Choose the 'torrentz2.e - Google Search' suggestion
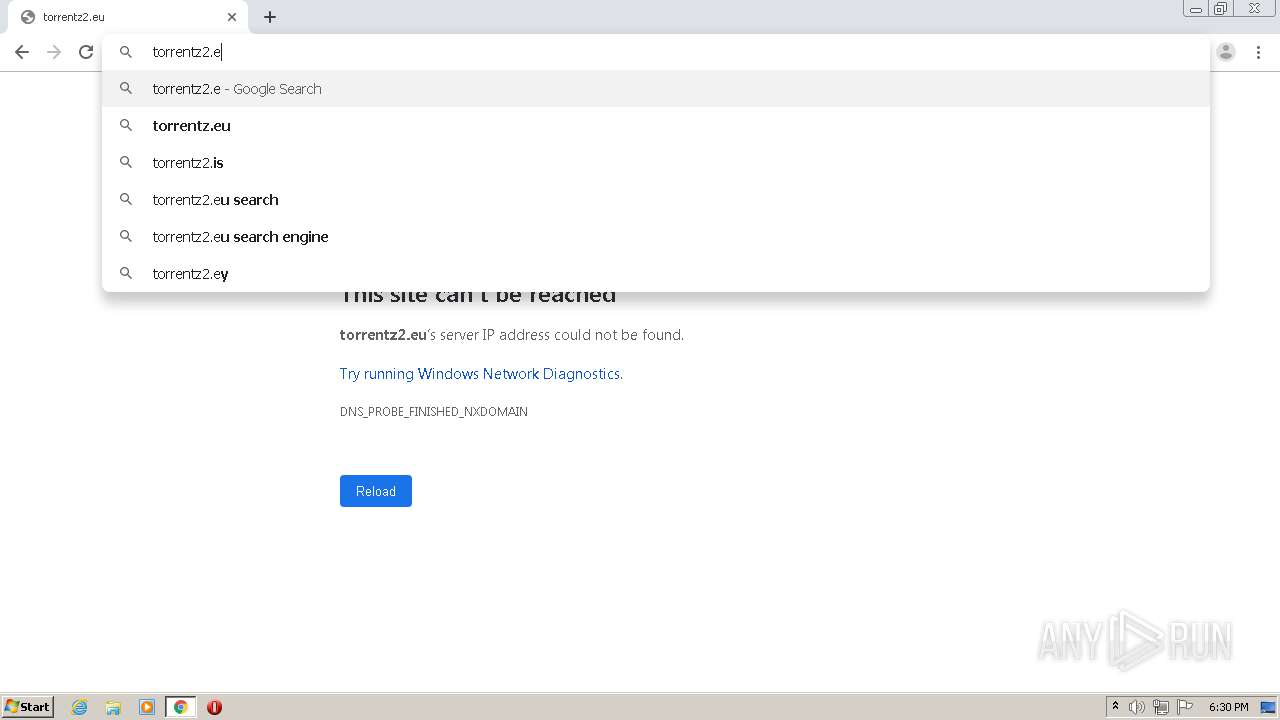The width and height of the screenshot is (1280, 720). tap(656, 89)
